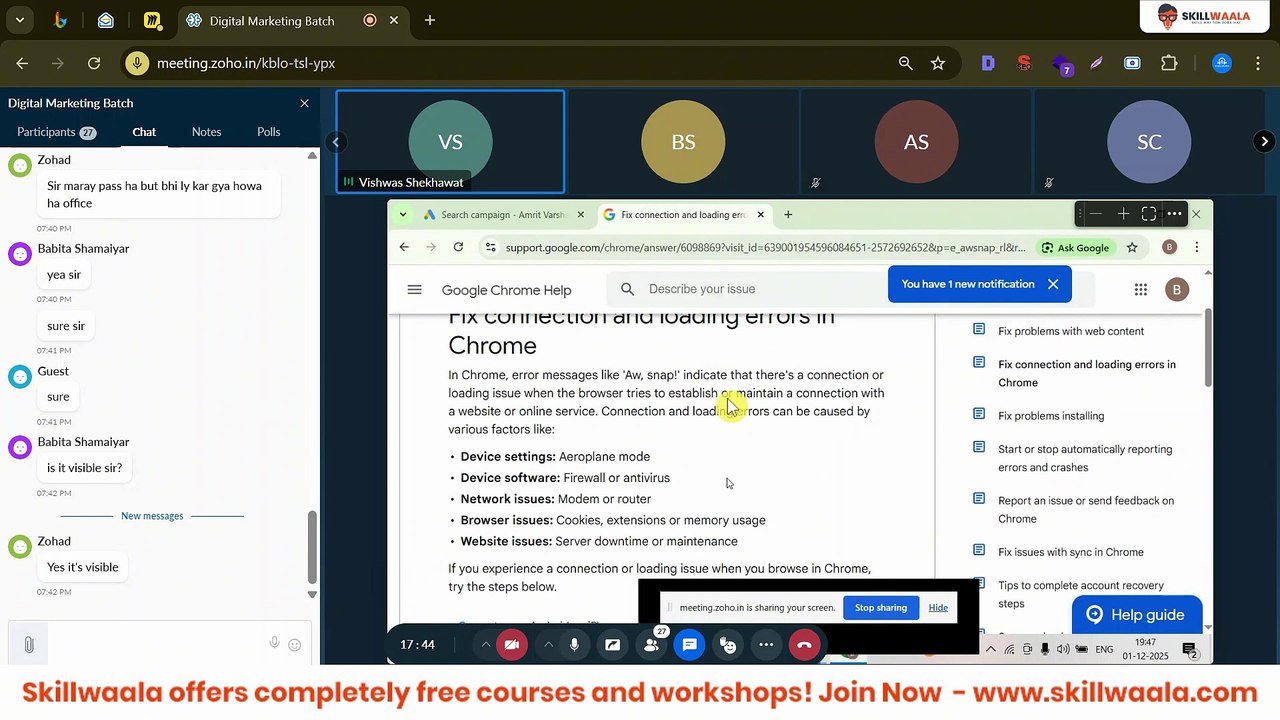
Task: Click Stop sharing button
Action: tap(880, 607)
